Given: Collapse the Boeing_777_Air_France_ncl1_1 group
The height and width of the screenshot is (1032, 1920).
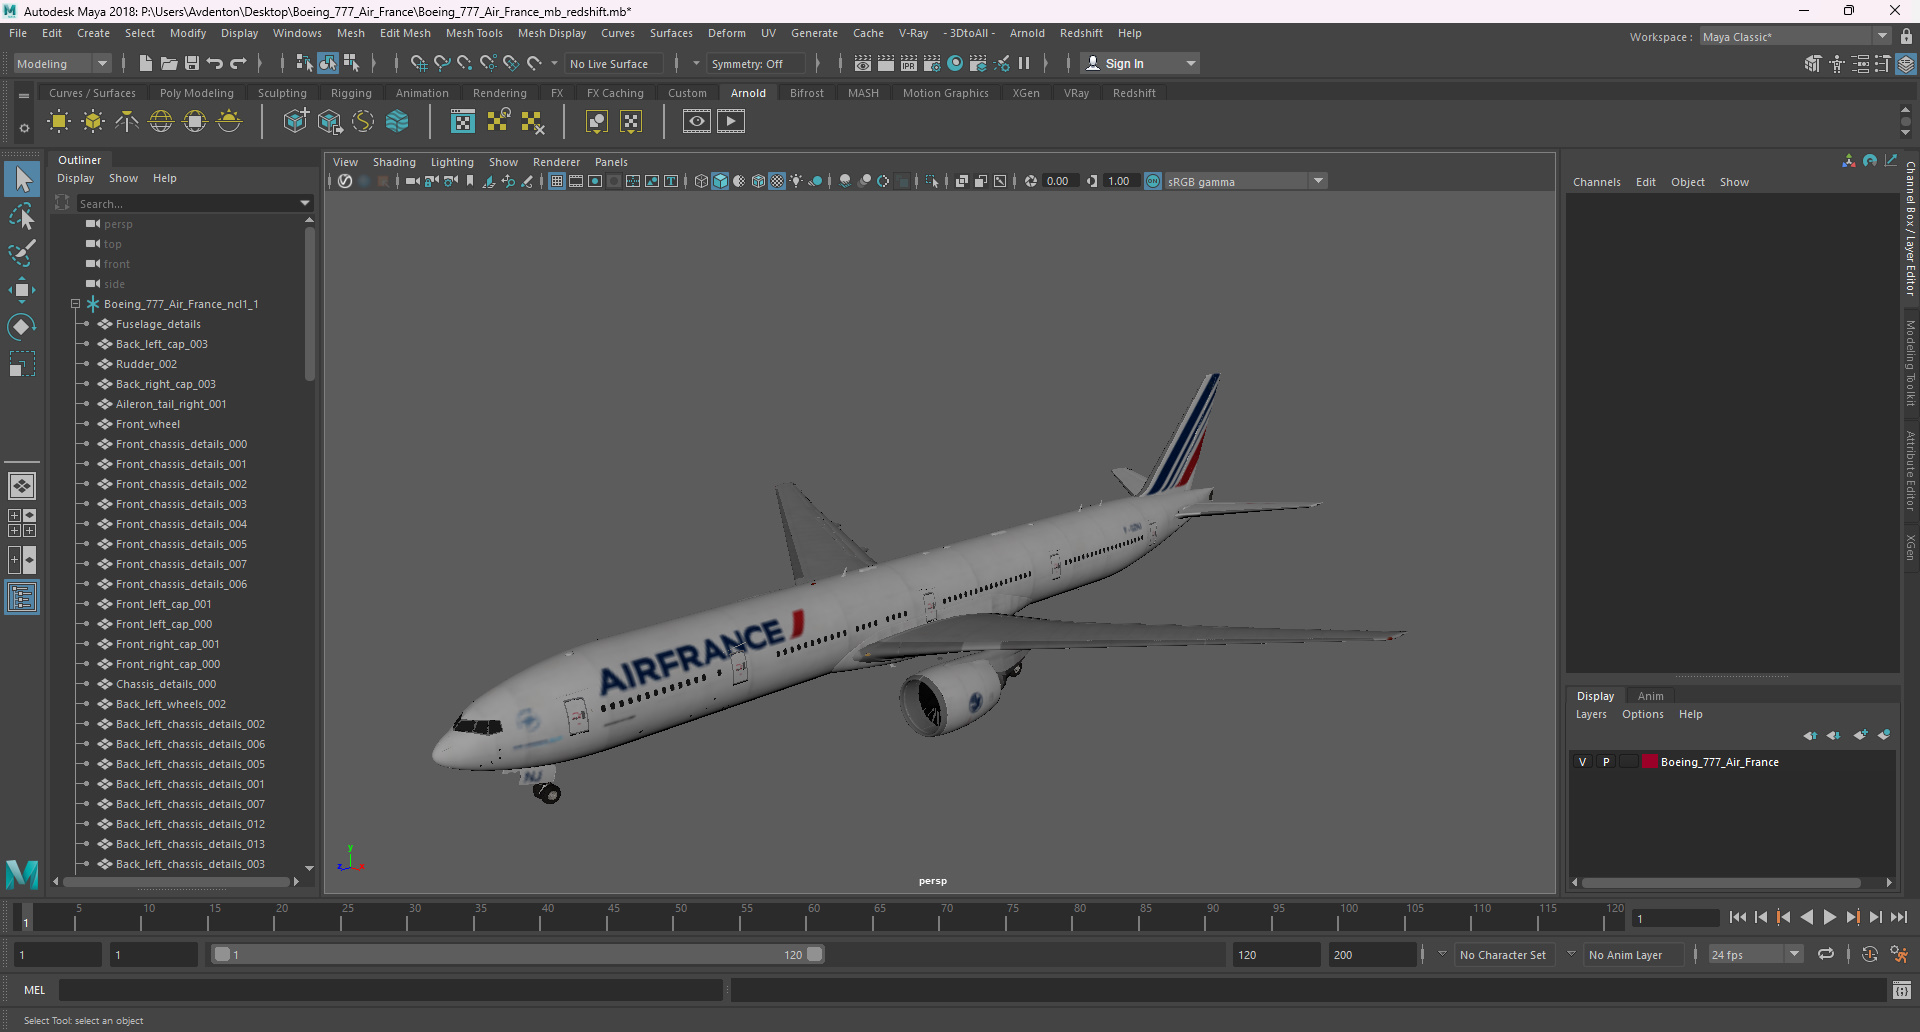Looking at the screenshot, I should (x=75, y=304).
